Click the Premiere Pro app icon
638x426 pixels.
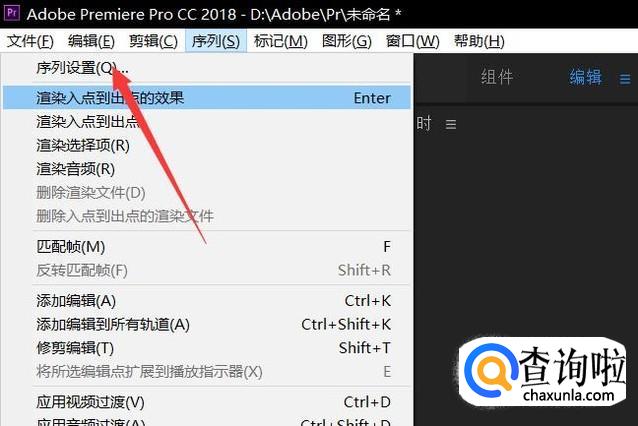coord(12,13)
